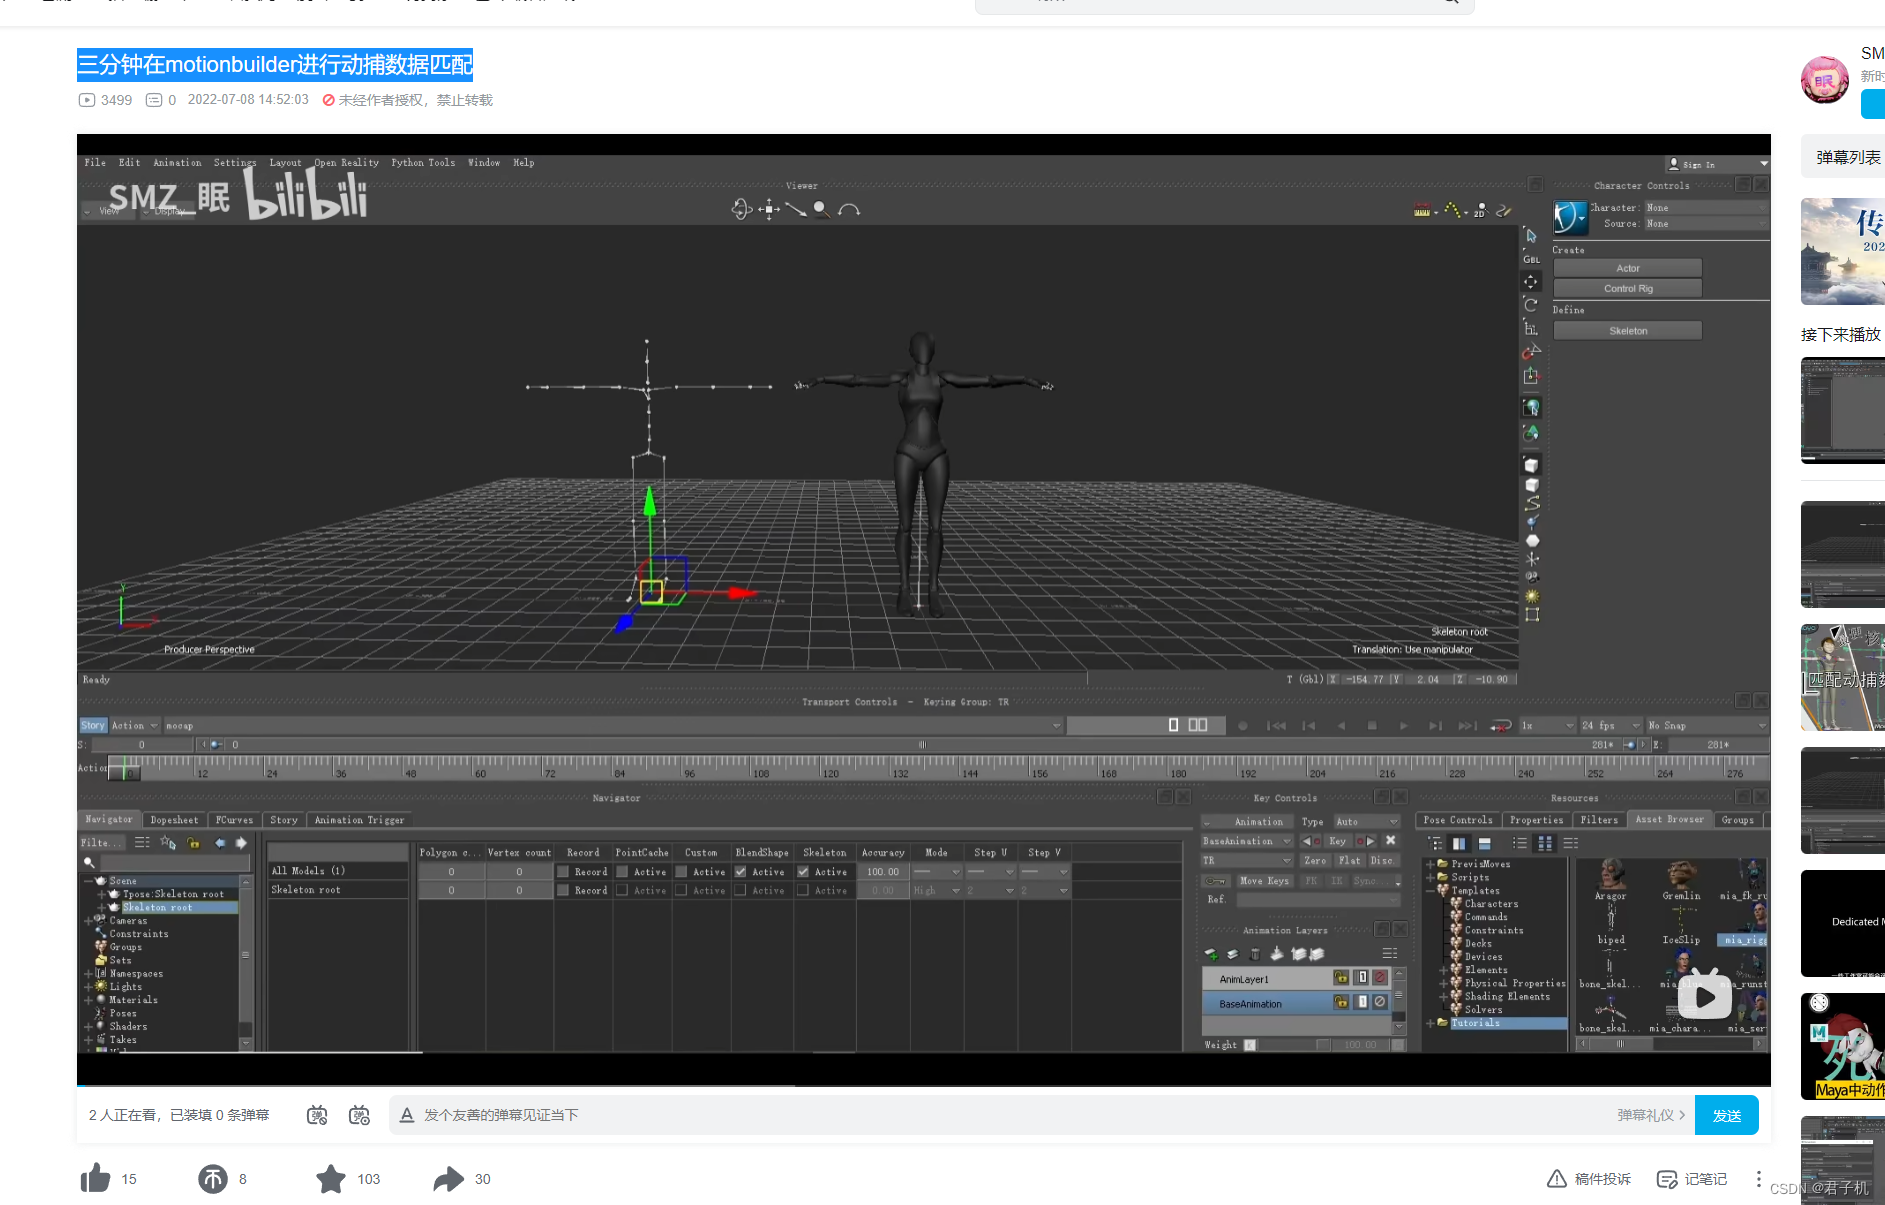Viewport: 1885px width, 1205px height.
Task: Uncheck BlendShape Active for All Models
Action: (x=740, y=872)
